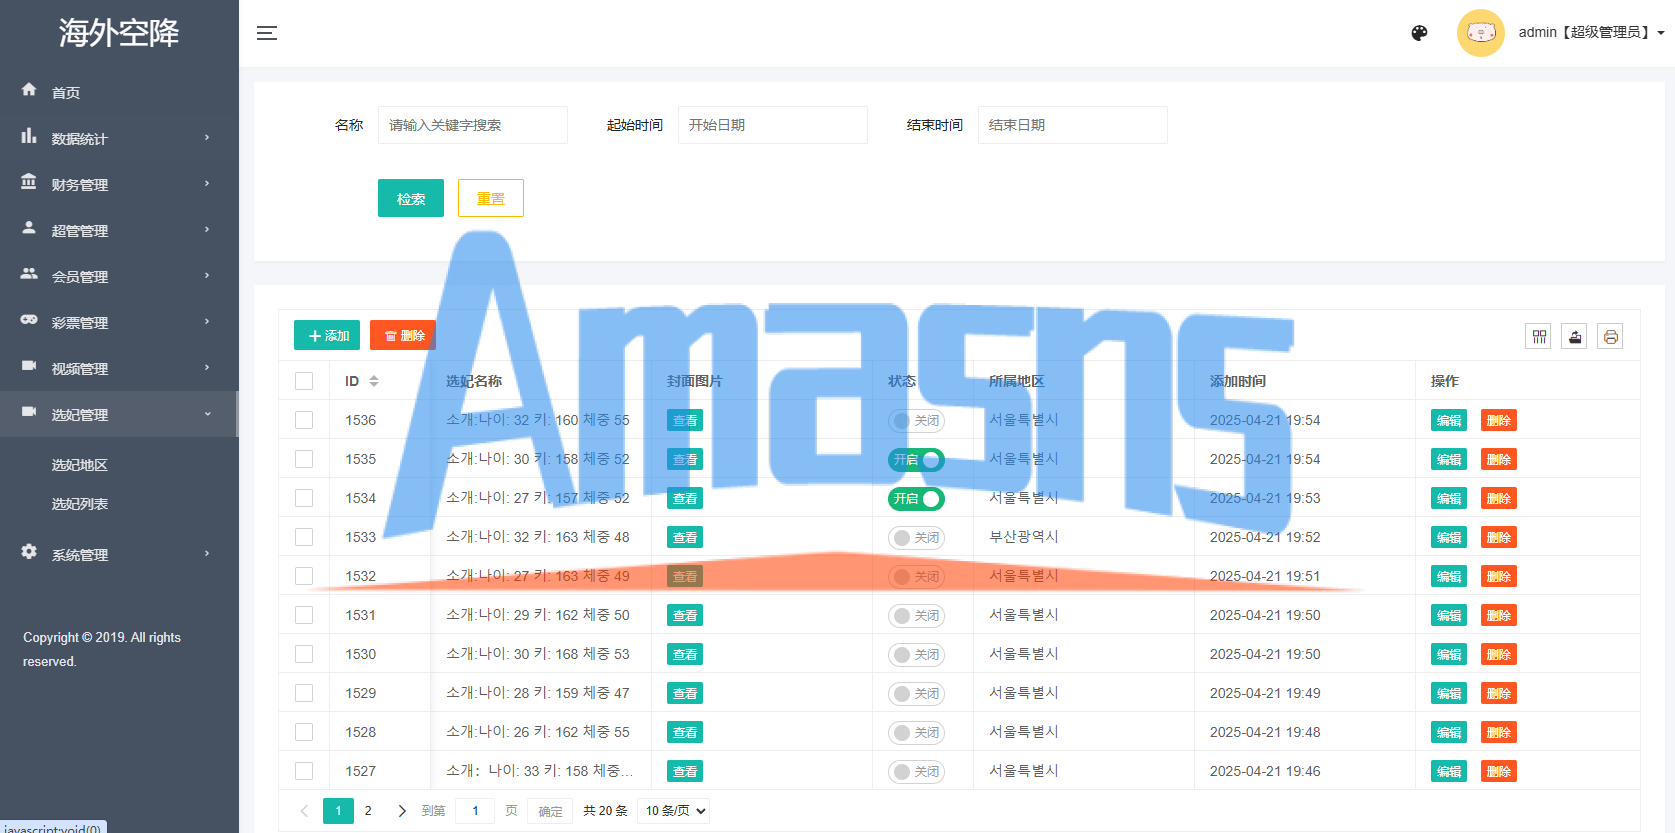This screenshot has height=833, width=1675.
Task: Check the row 1533 checkbox
Action: [x=304, y=537]
